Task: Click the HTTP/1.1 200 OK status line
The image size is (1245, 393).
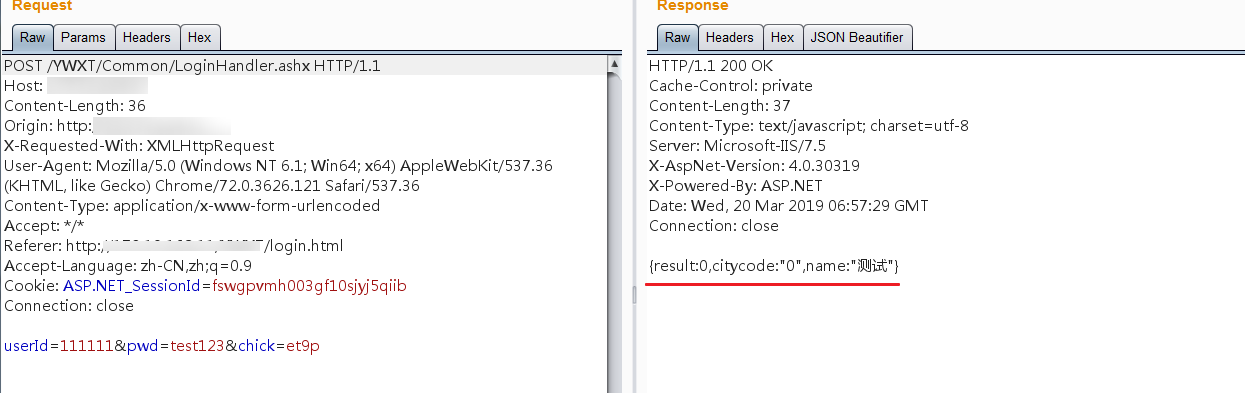Action: pos(711,66)
